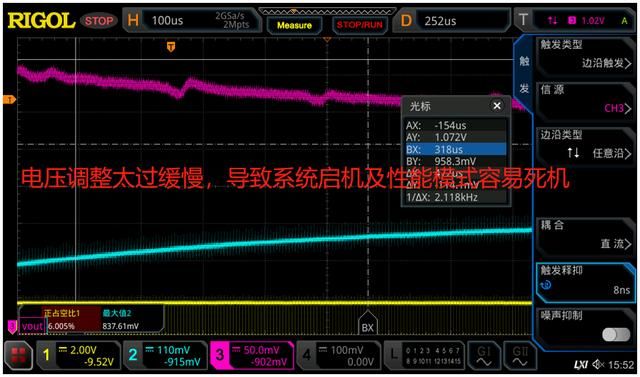The height and width of the screenshot is (377, 640).
Task: Click the 触发 side tab
Action: [524, 75]
